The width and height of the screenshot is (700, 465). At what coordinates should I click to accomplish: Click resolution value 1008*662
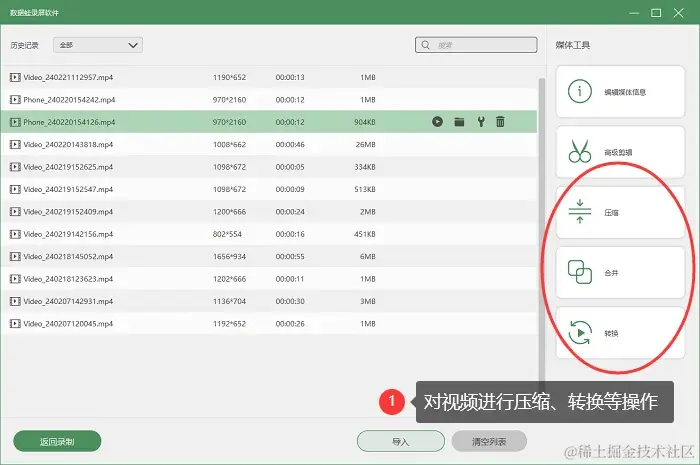point(229,144)
